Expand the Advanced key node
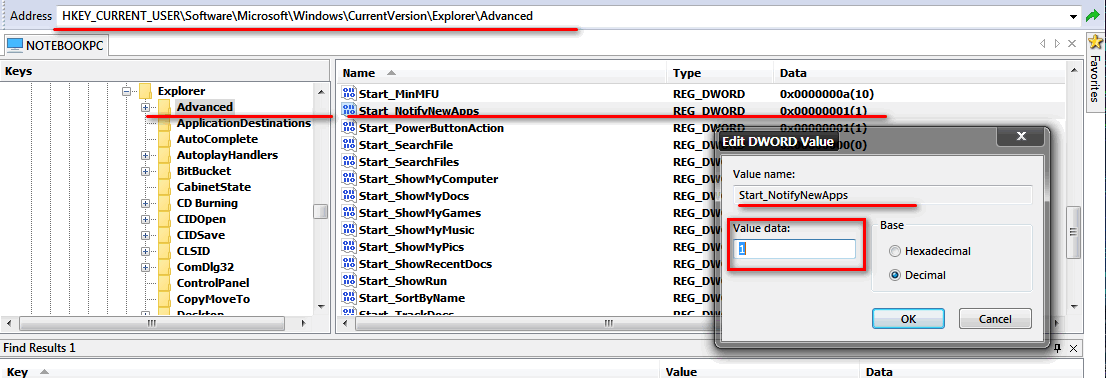Screen dimensions: 1106x378 point(145,107)
